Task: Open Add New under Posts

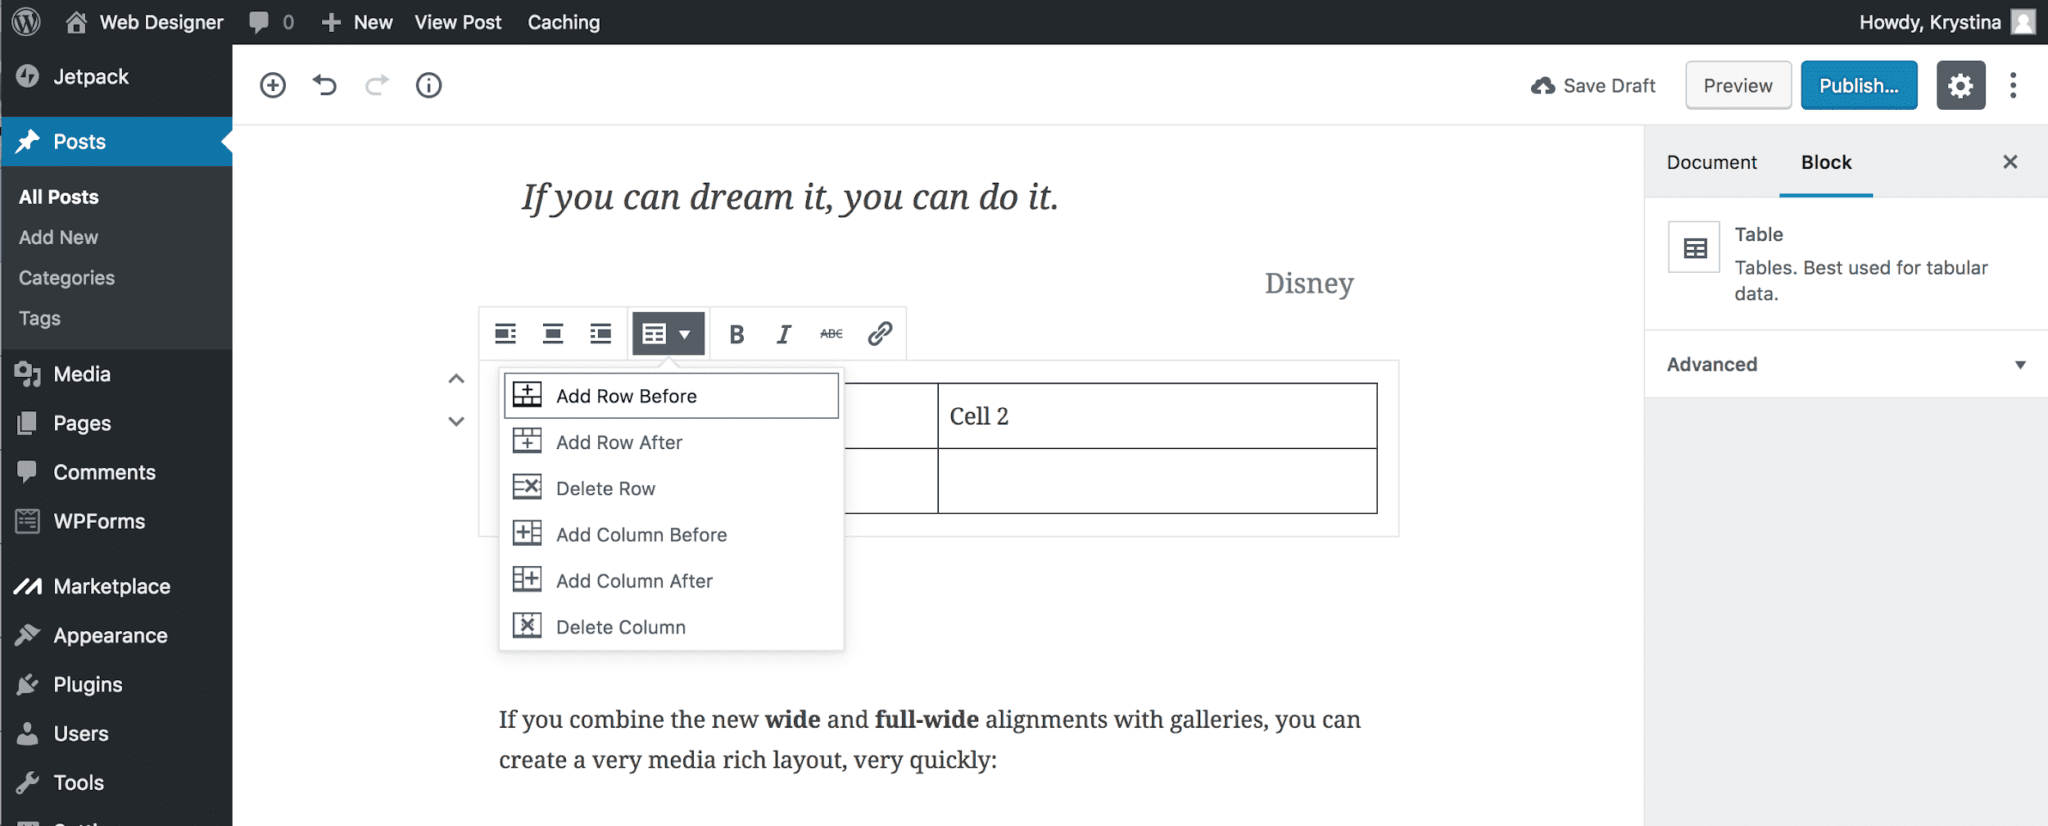Action: pos(58,237)
